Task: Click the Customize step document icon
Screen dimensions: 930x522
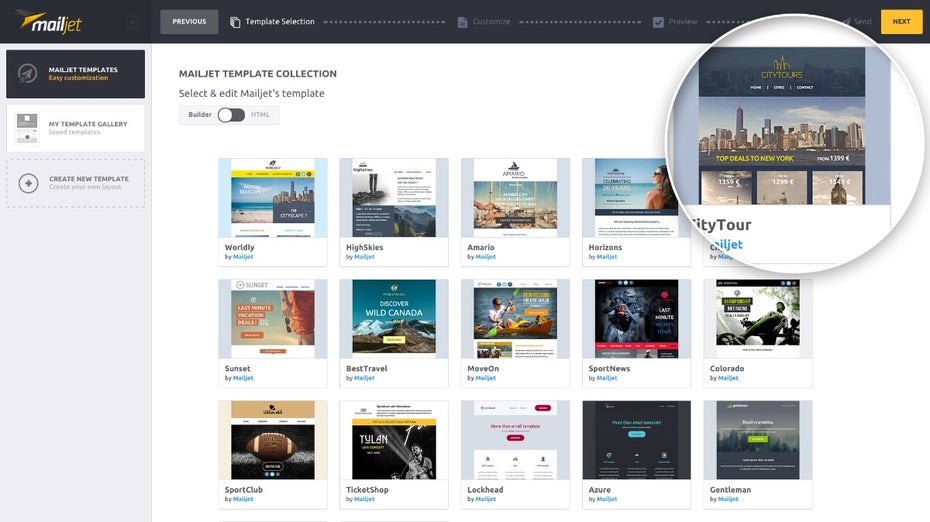Action: point(462,22)
